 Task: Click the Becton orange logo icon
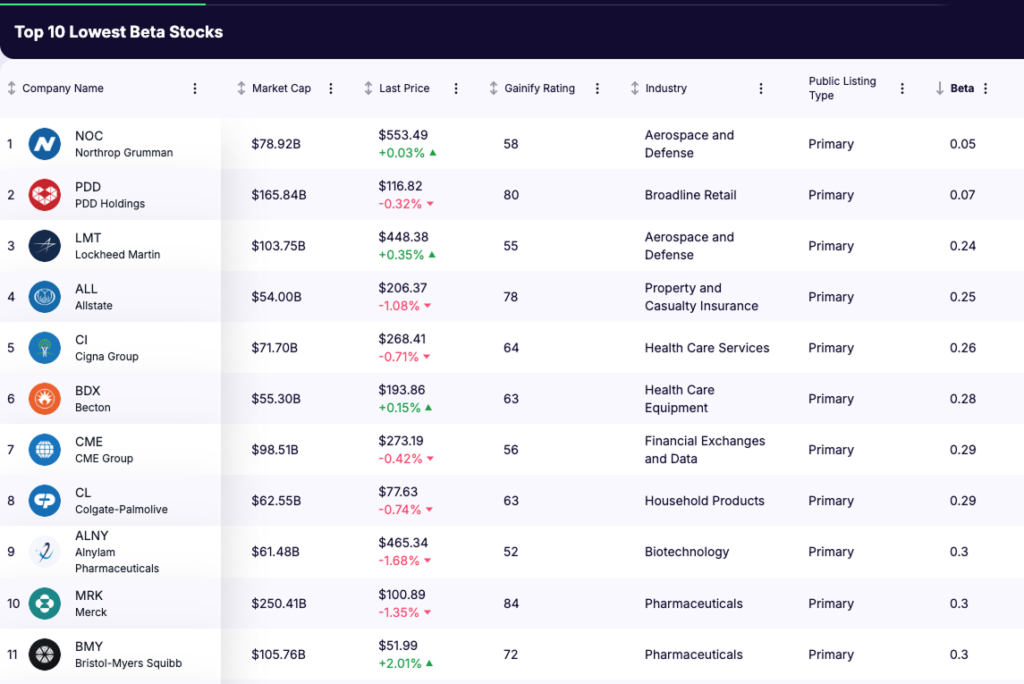point(44,398)
